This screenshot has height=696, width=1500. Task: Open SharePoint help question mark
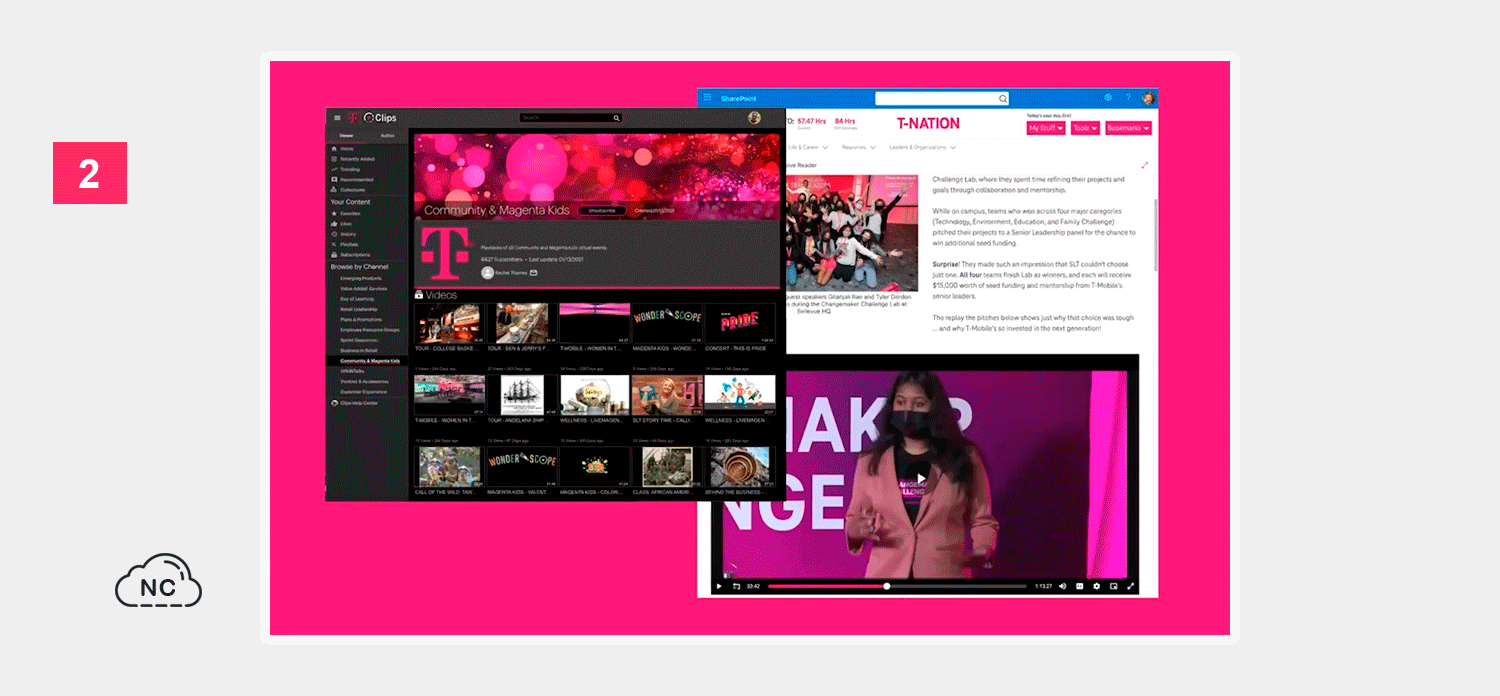(x=1128, y=98)
